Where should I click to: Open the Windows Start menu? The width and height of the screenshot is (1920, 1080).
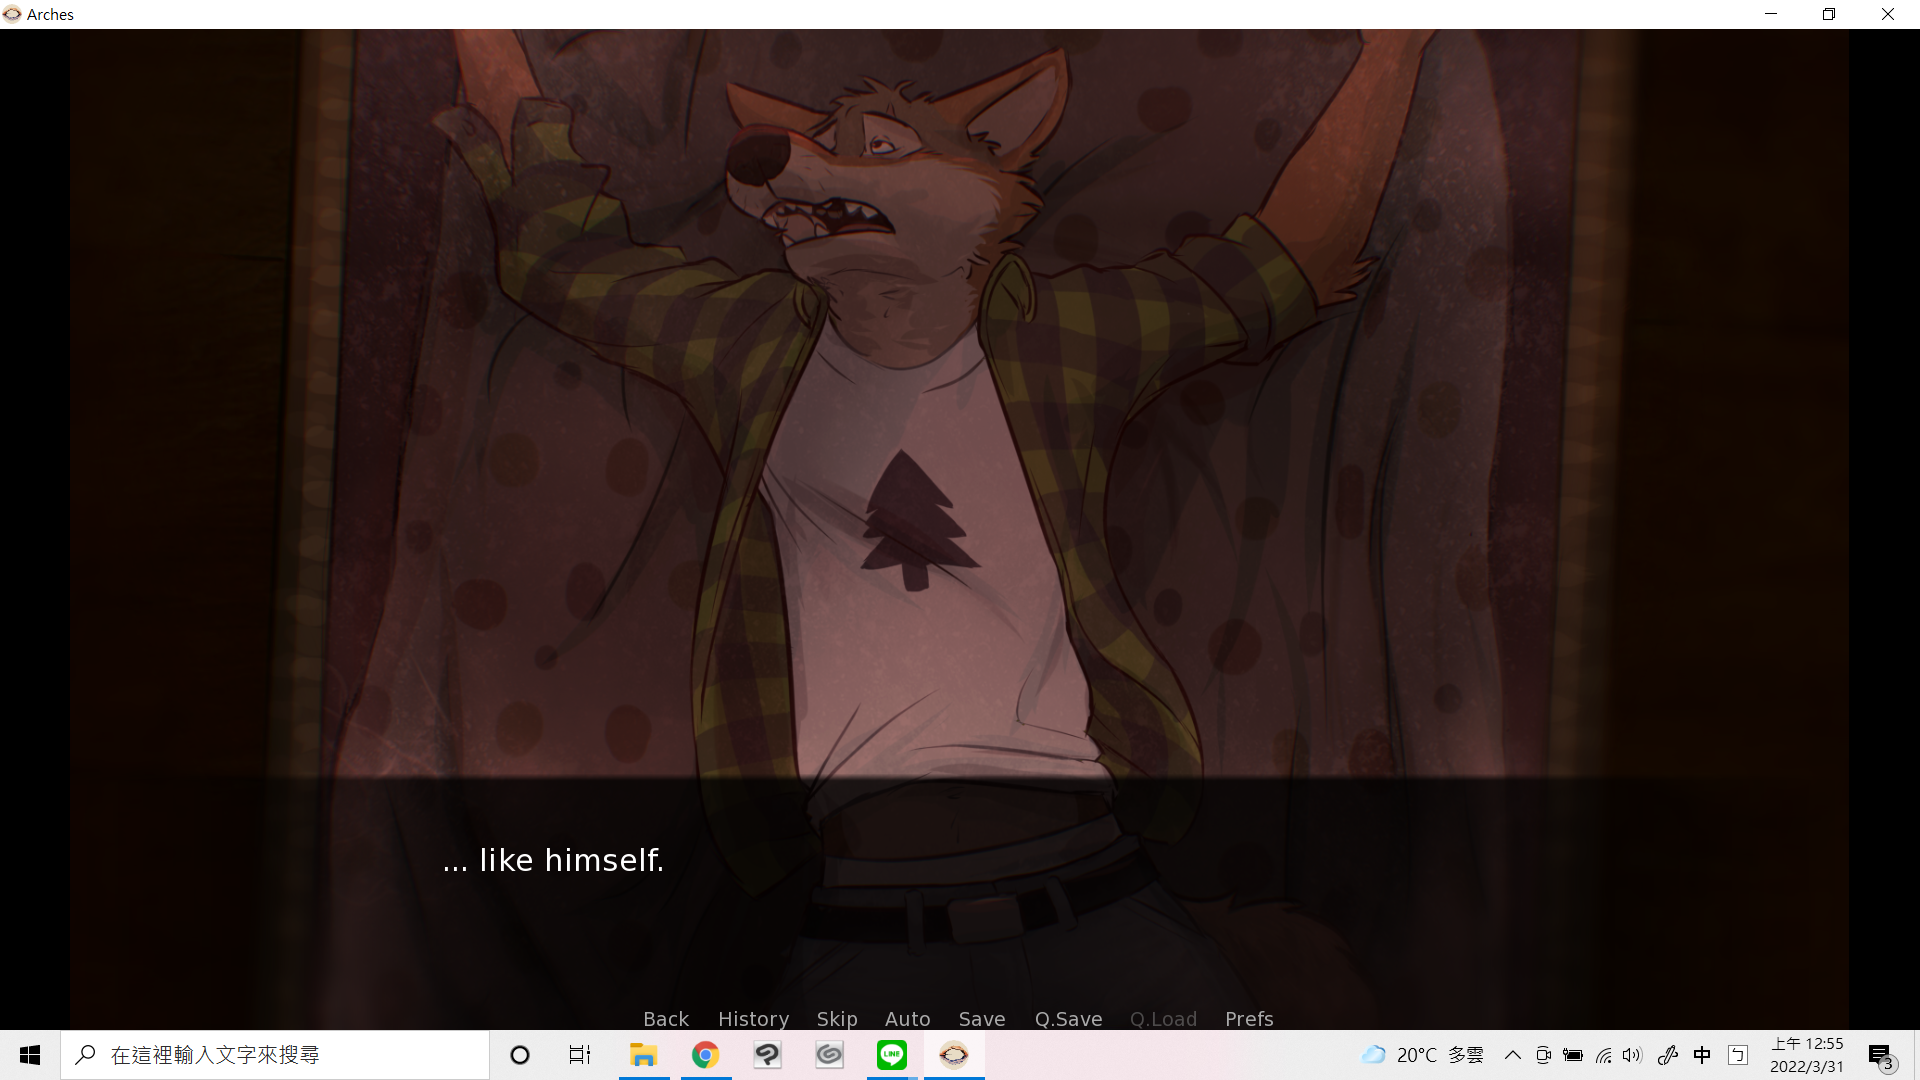[x=30, y=1055]
